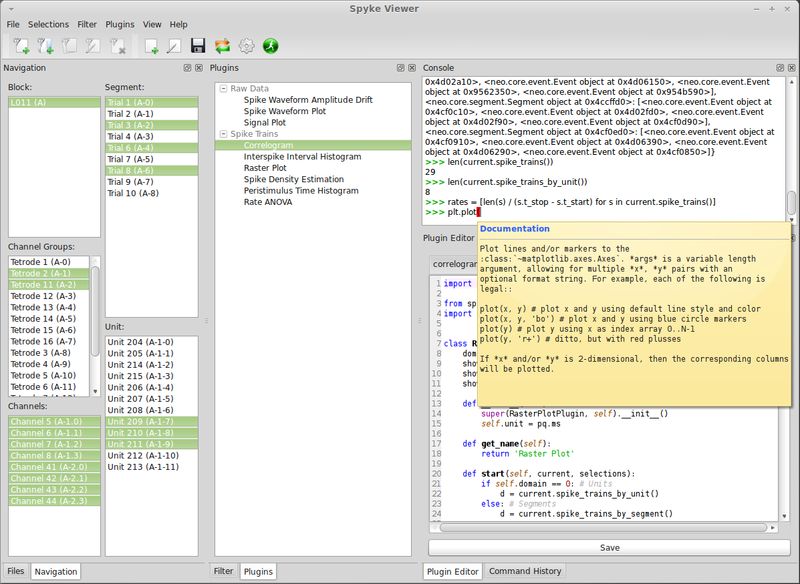Click the console input line plt.plot
This screenshot has width=800, height=584.
pos(462,212)
